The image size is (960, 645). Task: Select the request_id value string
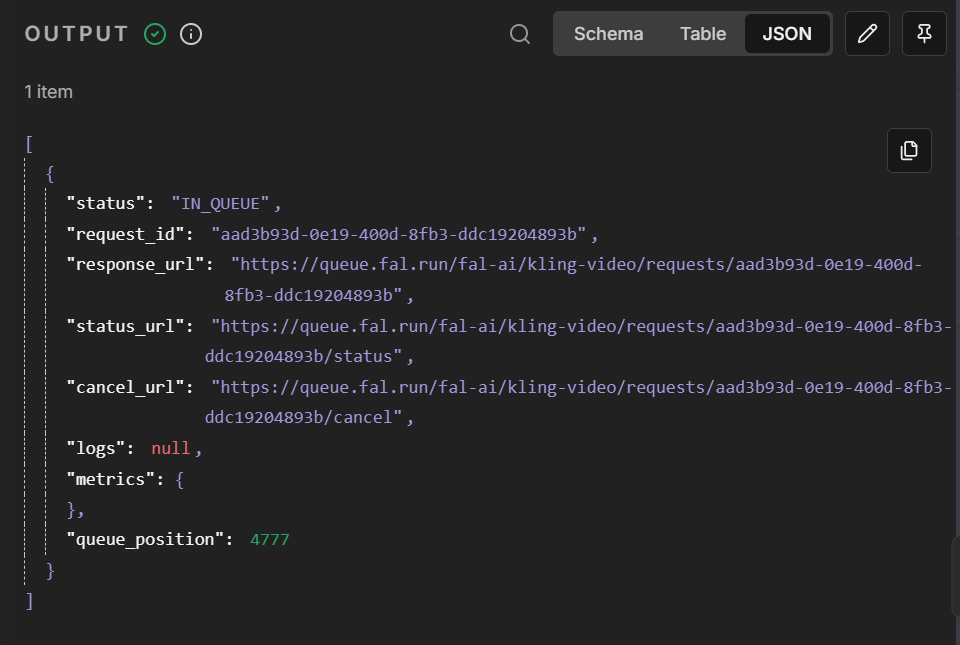coord(404,234)
